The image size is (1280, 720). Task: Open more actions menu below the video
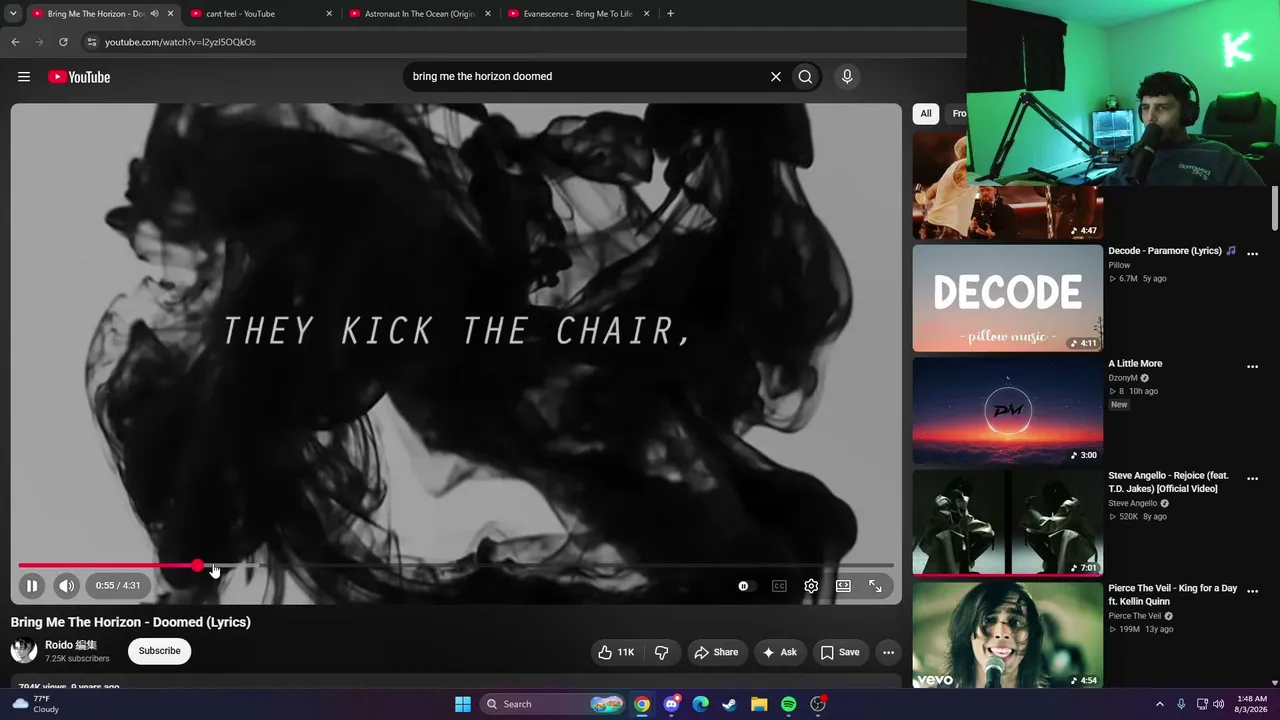888,652
